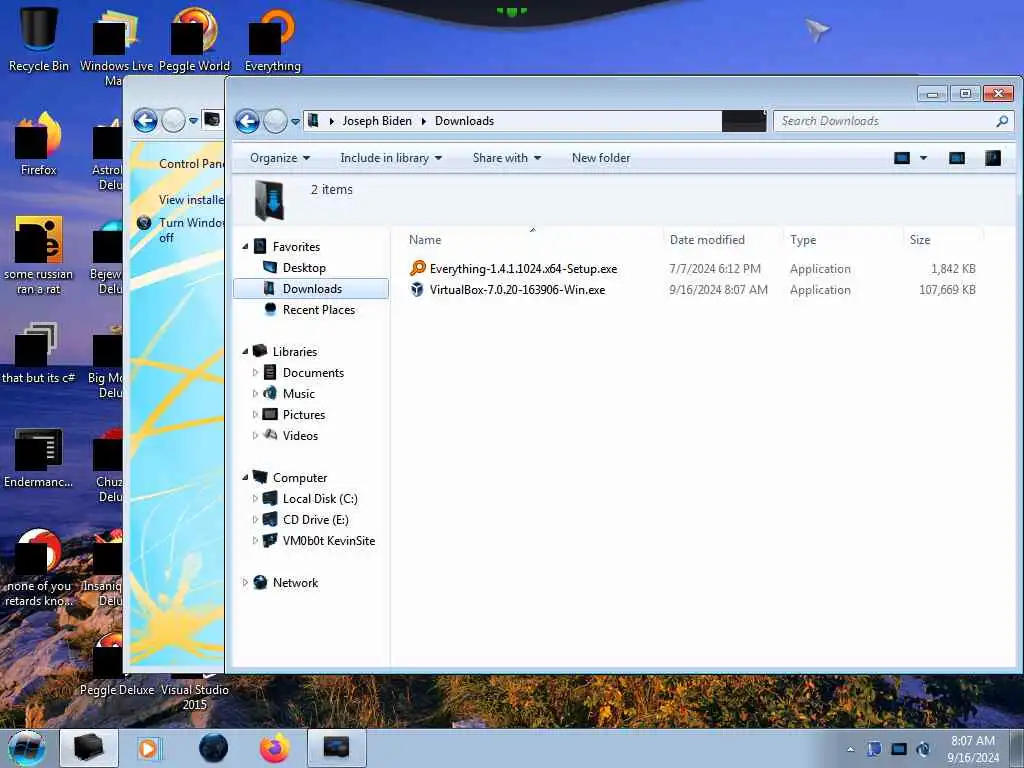1024x768 pixels.
Task: Sort files by the Size column header
Action: point(942,240)
